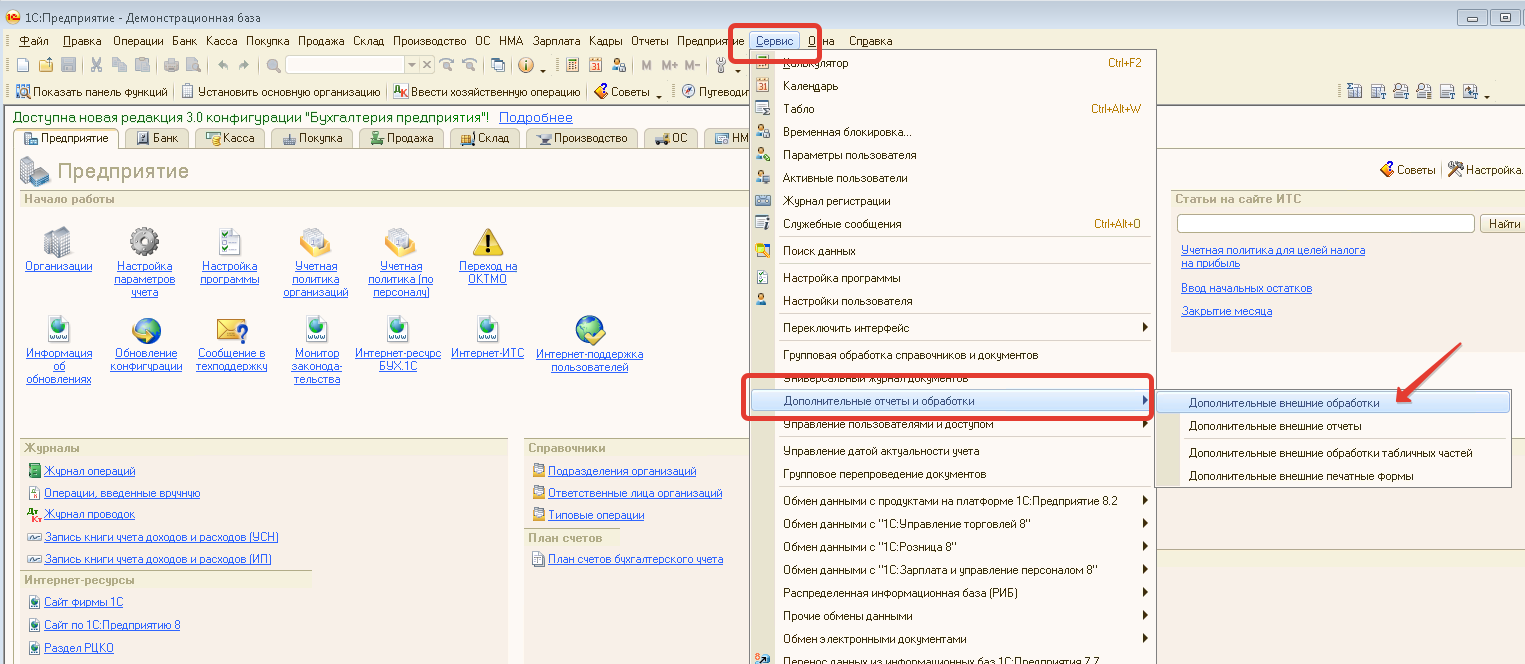The width and height of the screenshot is (1525, 664).
Task: Select Дополнительные внешние обработки submenu item
Action: 1332,403
